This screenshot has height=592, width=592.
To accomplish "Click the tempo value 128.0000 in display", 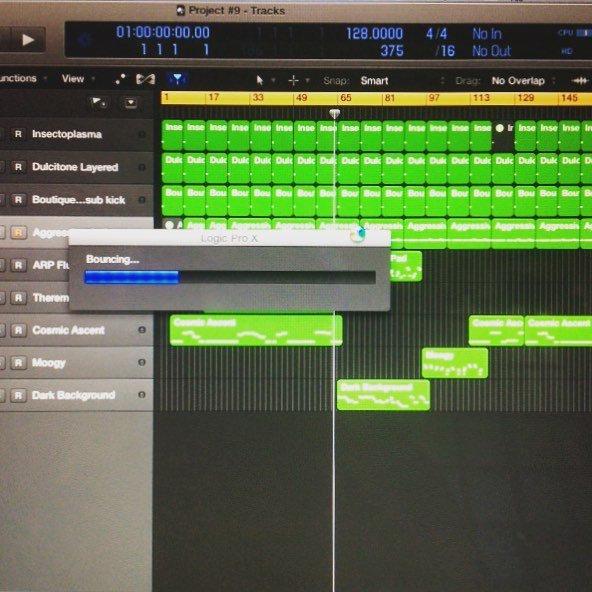I will point(375,34).
